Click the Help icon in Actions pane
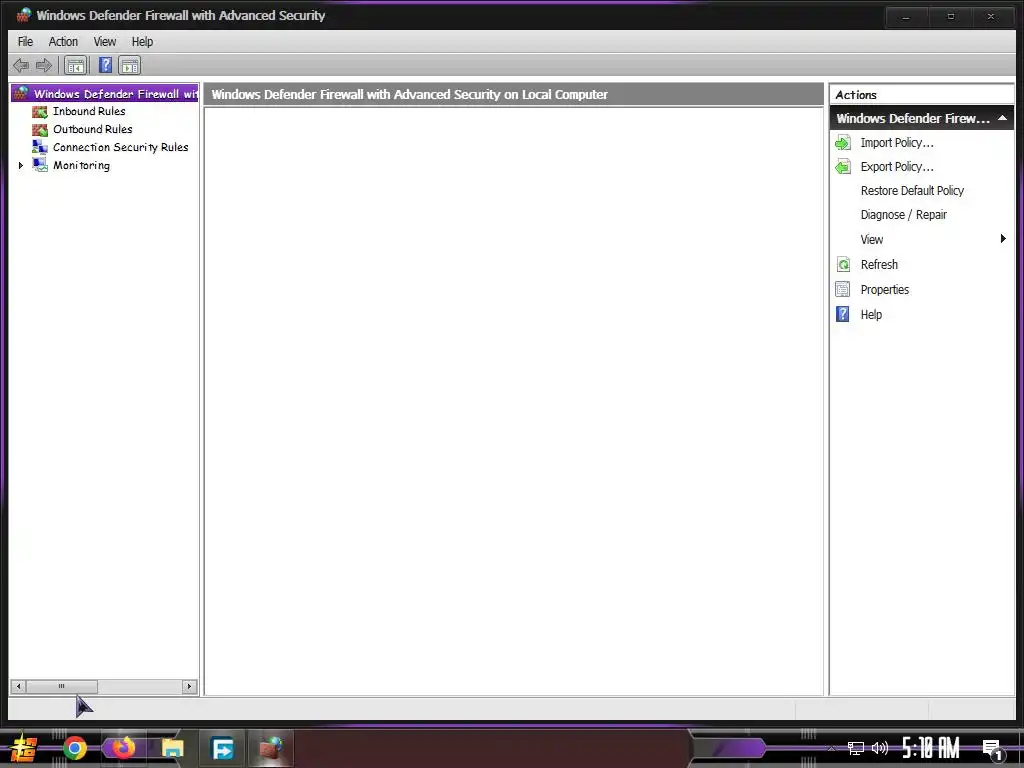 pos(843,314)
